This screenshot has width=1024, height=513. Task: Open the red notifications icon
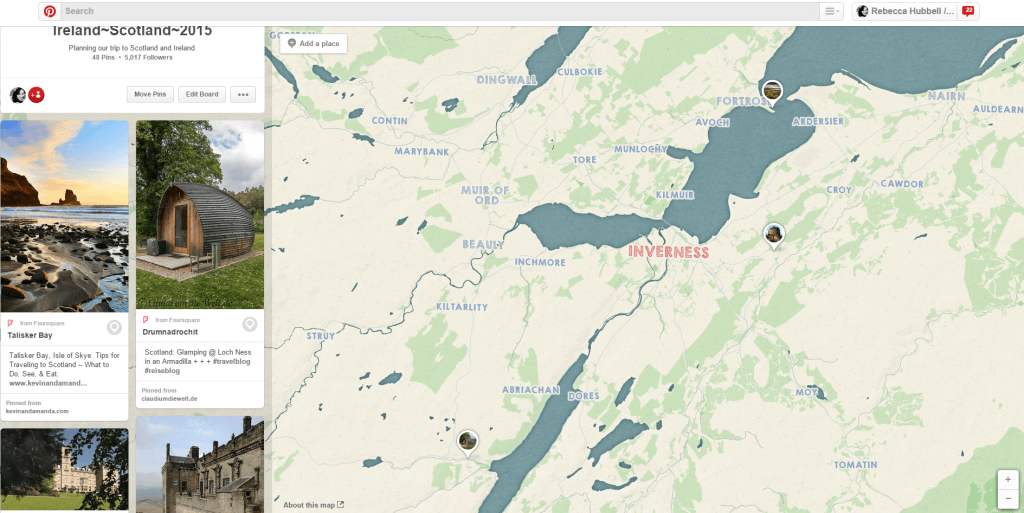pyautogui.click(x=968, y=11)
